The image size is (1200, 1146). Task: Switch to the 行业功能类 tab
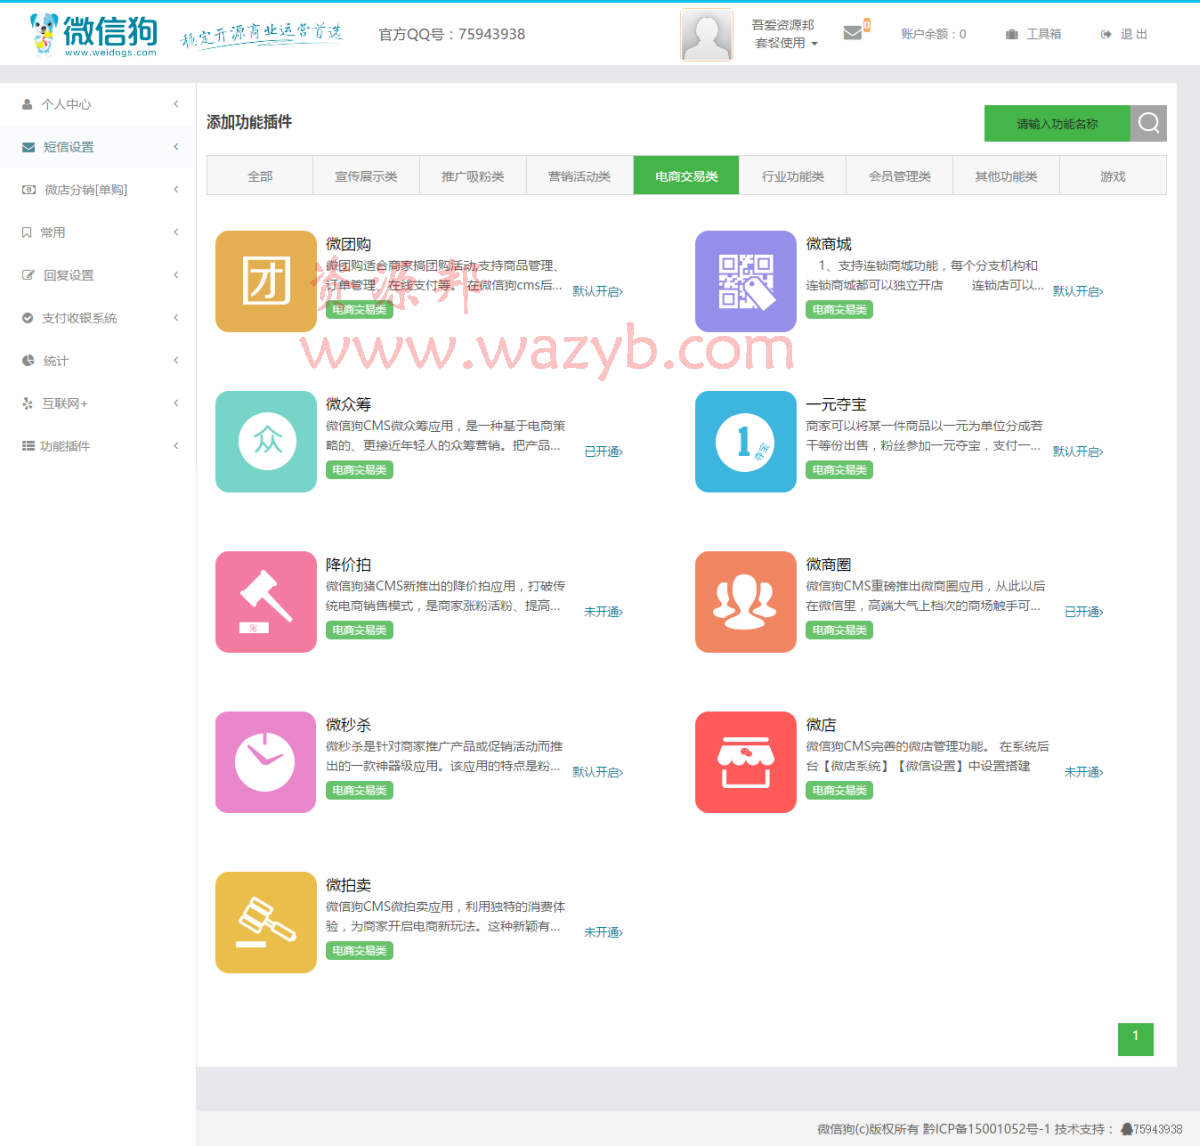click(x=793, y=176)
